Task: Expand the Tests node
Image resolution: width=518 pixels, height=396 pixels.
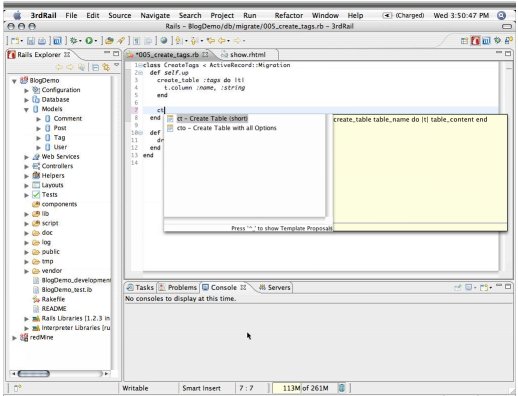Action: pos(26,195)
